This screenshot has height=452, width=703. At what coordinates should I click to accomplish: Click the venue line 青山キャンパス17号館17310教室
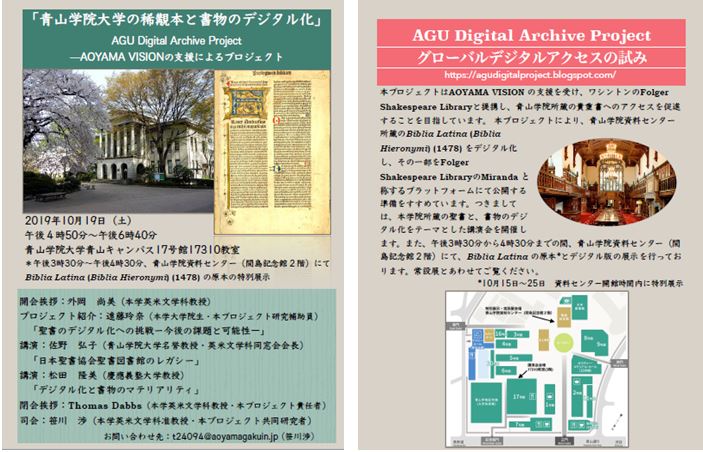[132, 249]
